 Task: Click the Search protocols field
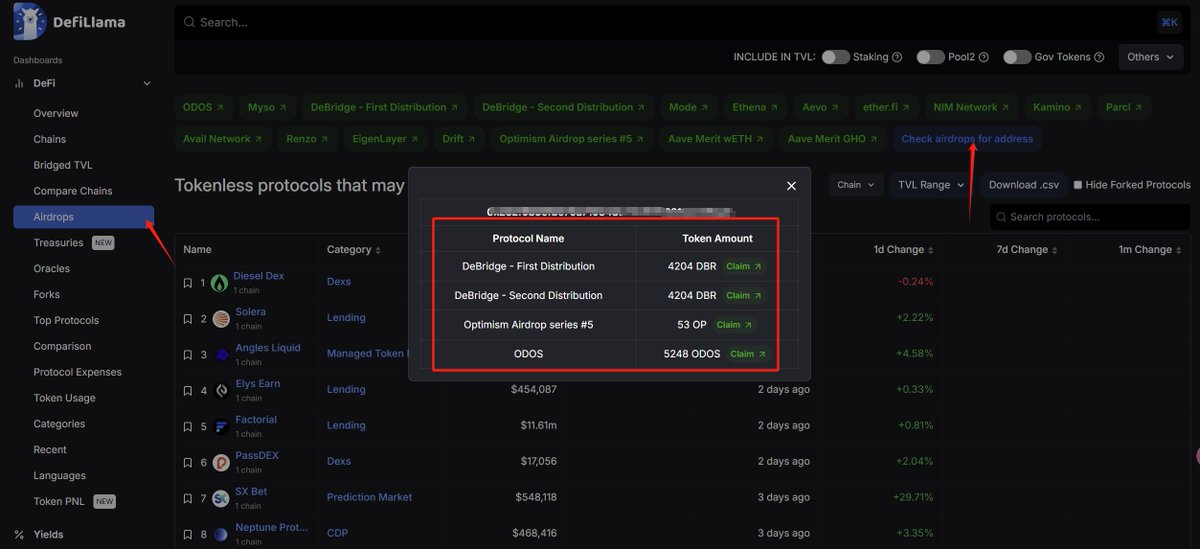pos(1090,217)
